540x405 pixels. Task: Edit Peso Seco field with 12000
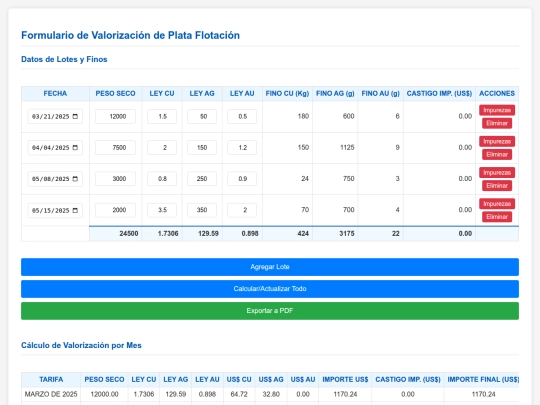(x=115, y=116)
